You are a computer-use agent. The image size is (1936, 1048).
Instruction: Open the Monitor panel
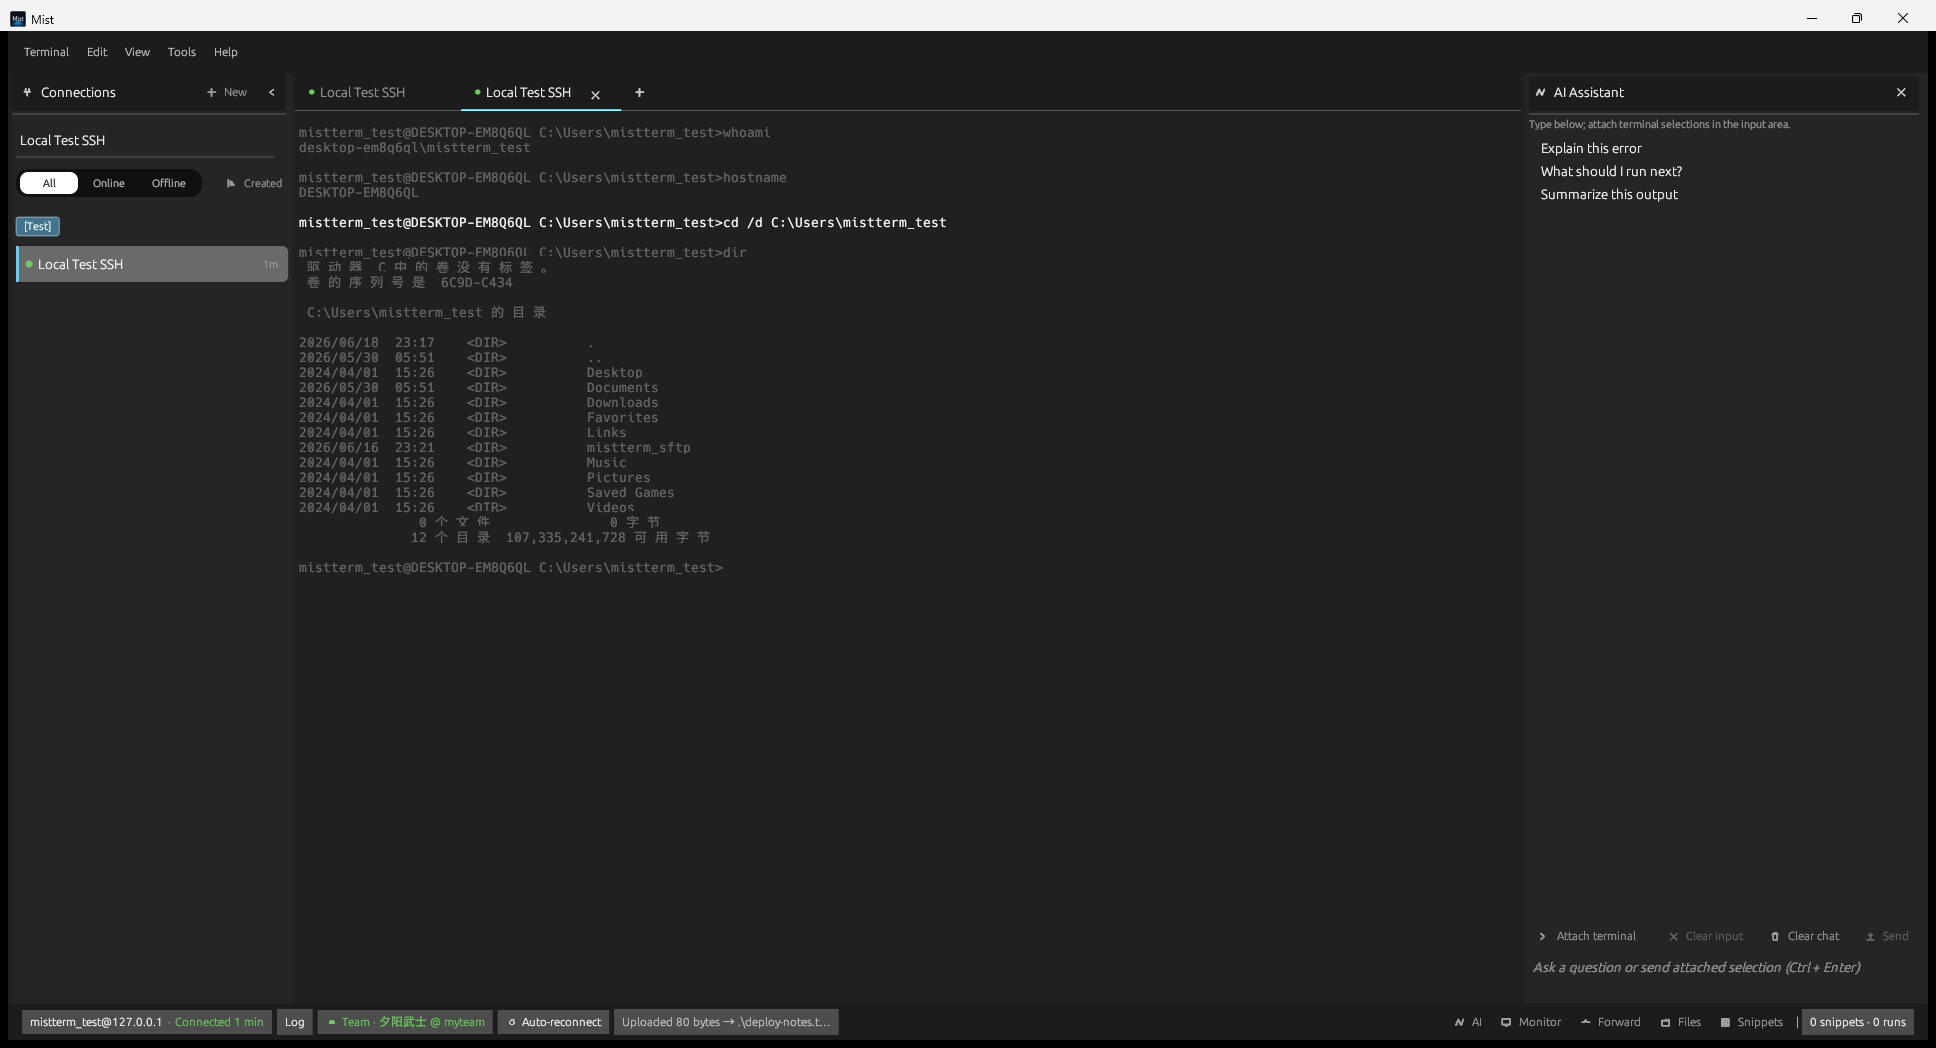tap(1531, 1022)
